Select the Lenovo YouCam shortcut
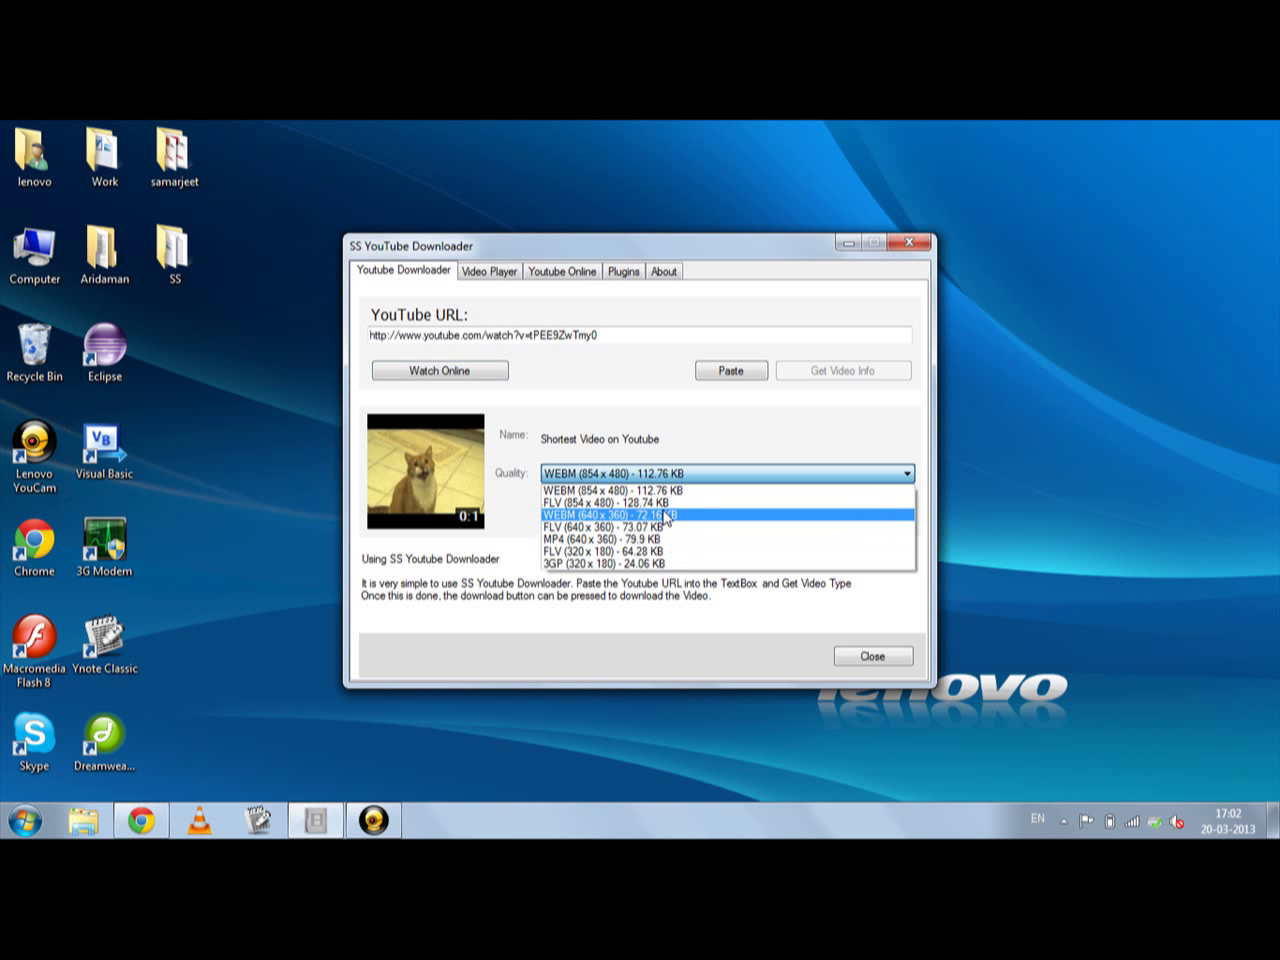The width and height of the screenshot is (1280, 960). tap(34, 456)
